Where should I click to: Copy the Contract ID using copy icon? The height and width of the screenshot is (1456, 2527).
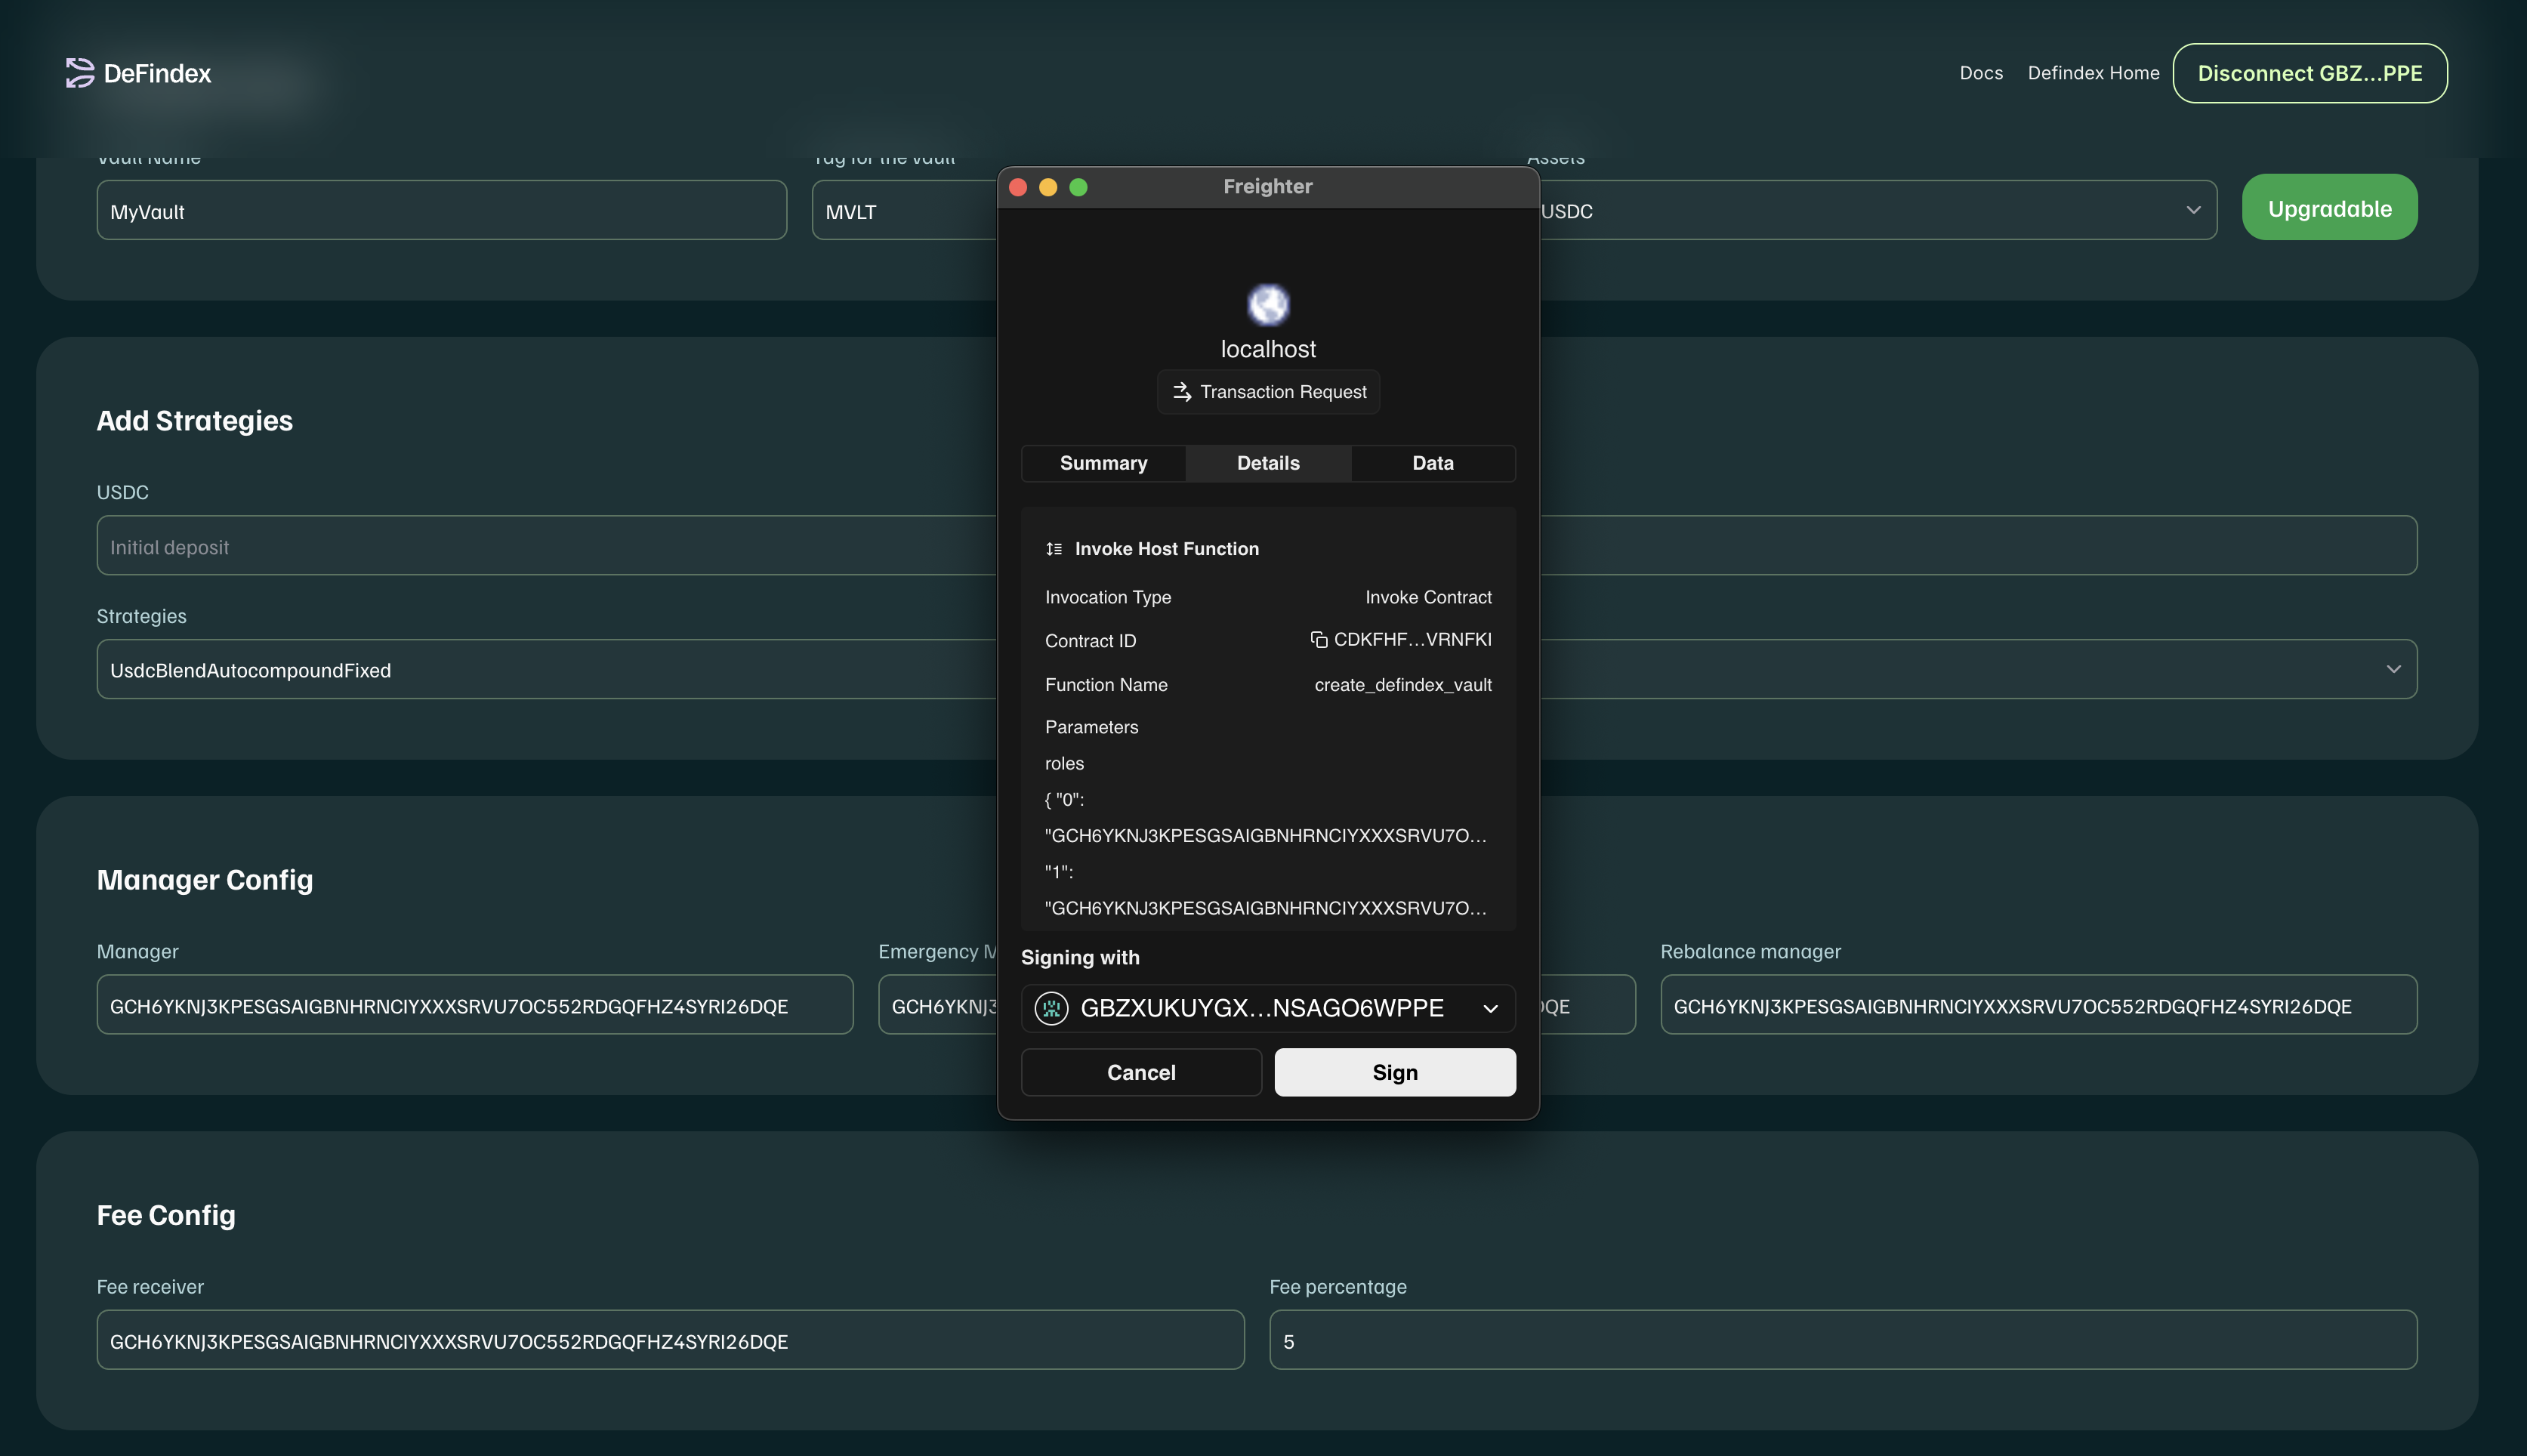1318,640
